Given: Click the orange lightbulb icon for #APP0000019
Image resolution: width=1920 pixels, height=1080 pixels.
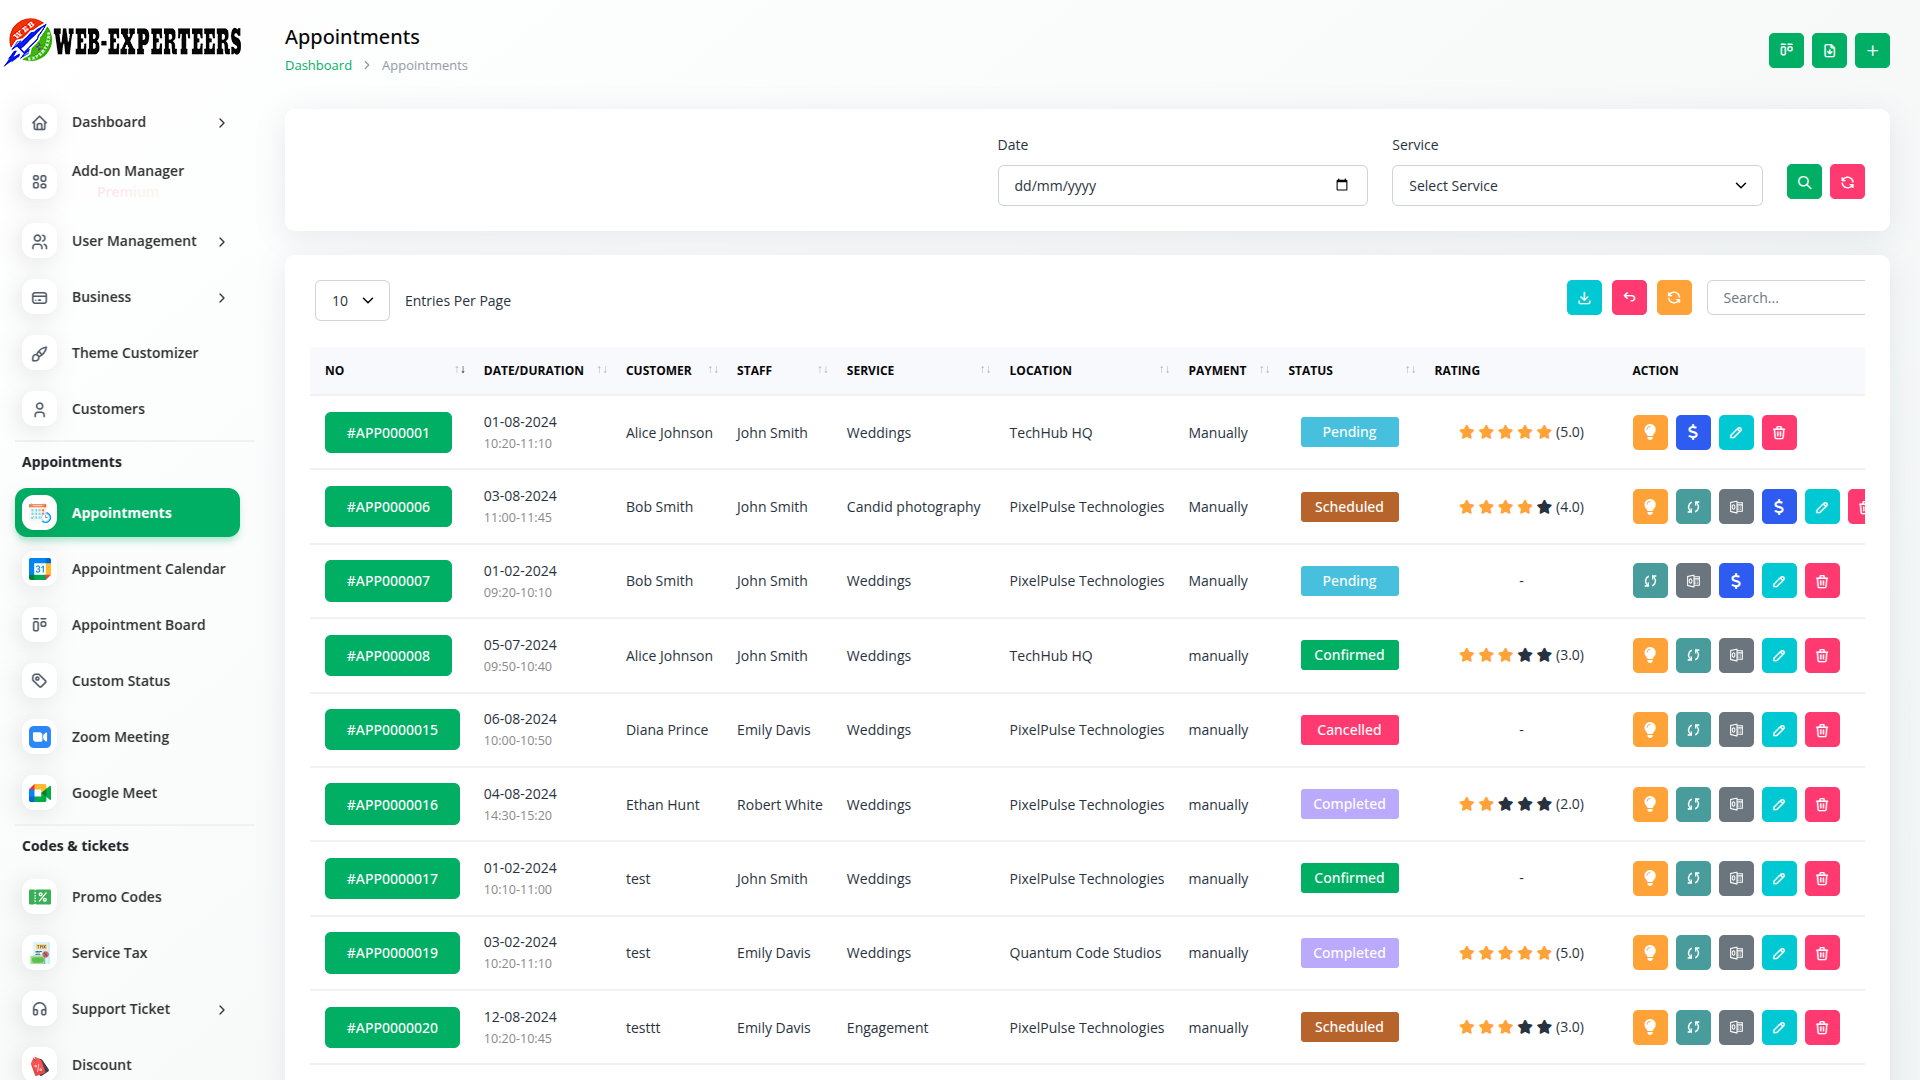Looking at the screenshot, I should click(x=1650, y=953).
